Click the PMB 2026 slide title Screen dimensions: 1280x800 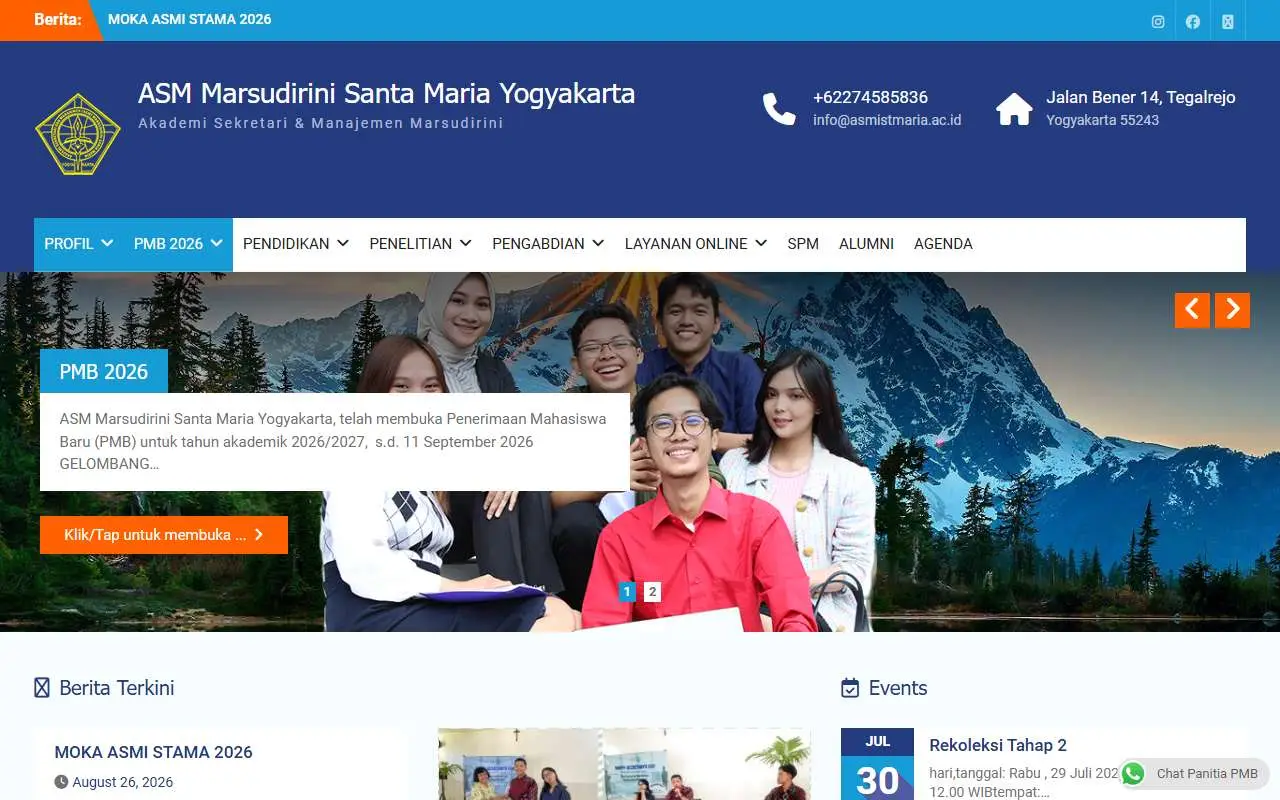(104, 371)
